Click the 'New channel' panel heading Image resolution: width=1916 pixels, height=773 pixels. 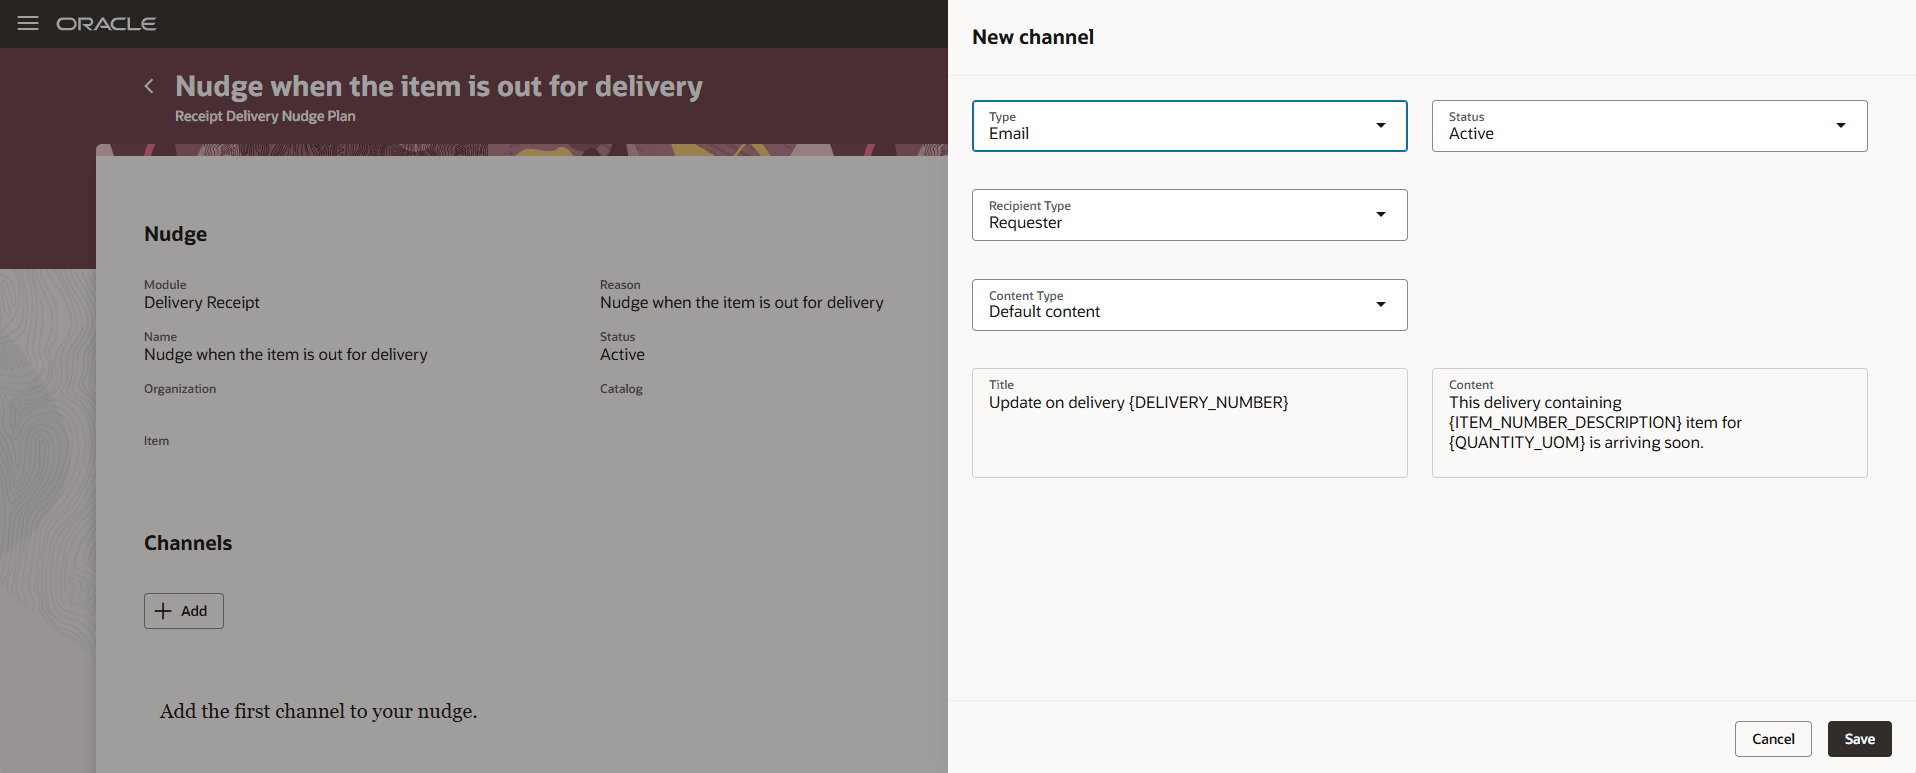click(1033, 37)
